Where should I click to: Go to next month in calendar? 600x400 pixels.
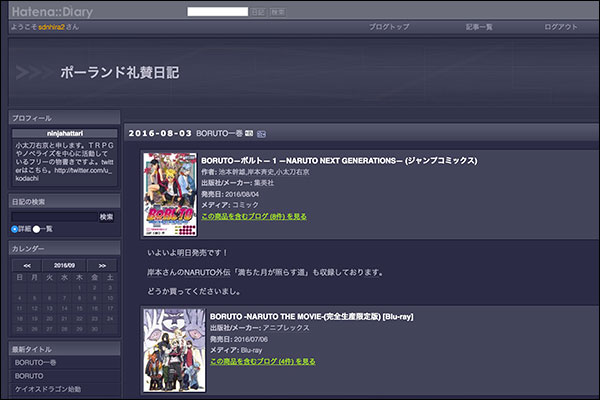101,265
